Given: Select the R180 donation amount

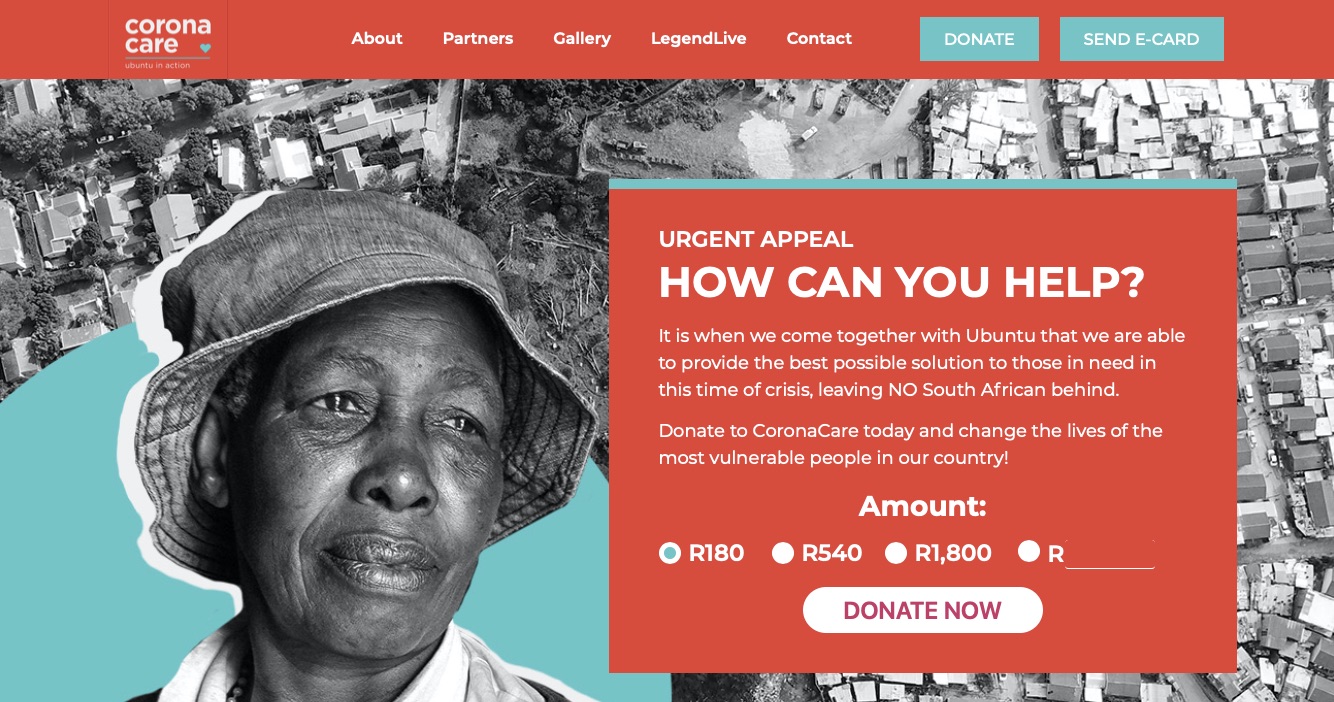Looking at the screenshot, I should click(670, 553).
